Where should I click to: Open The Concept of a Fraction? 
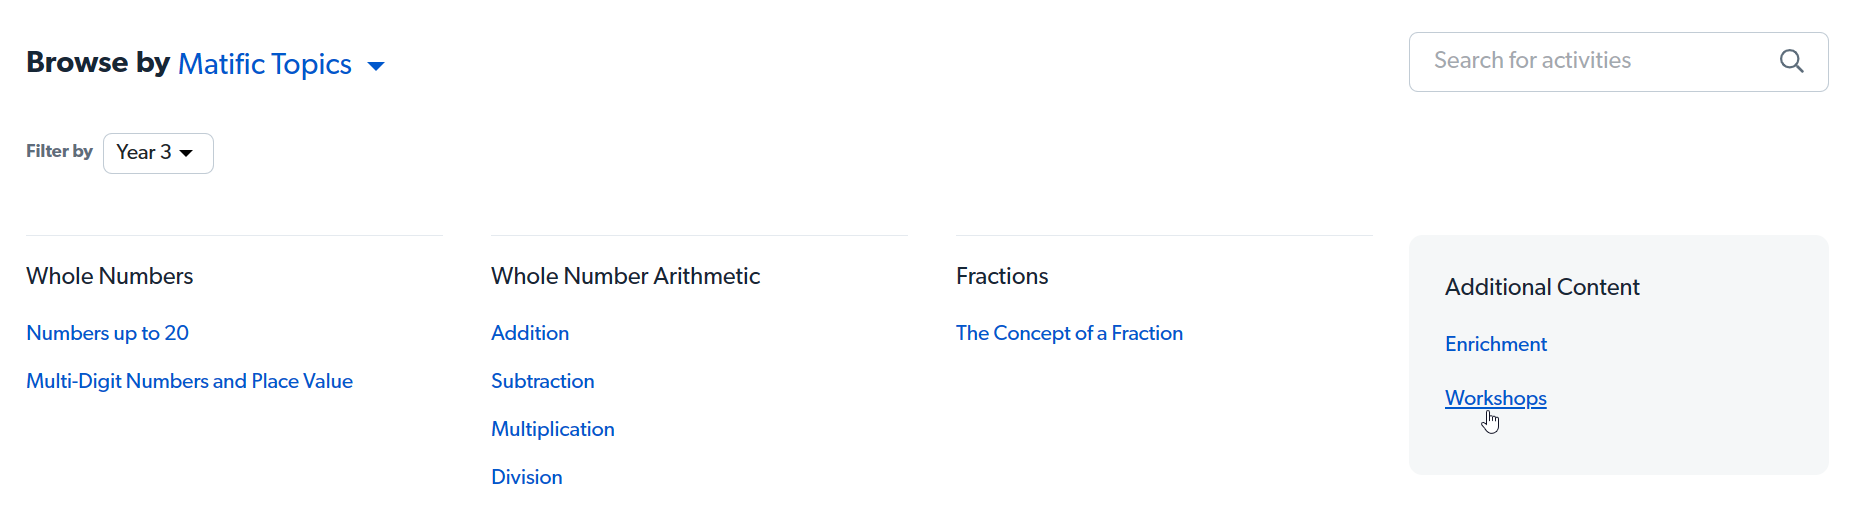1069,333
